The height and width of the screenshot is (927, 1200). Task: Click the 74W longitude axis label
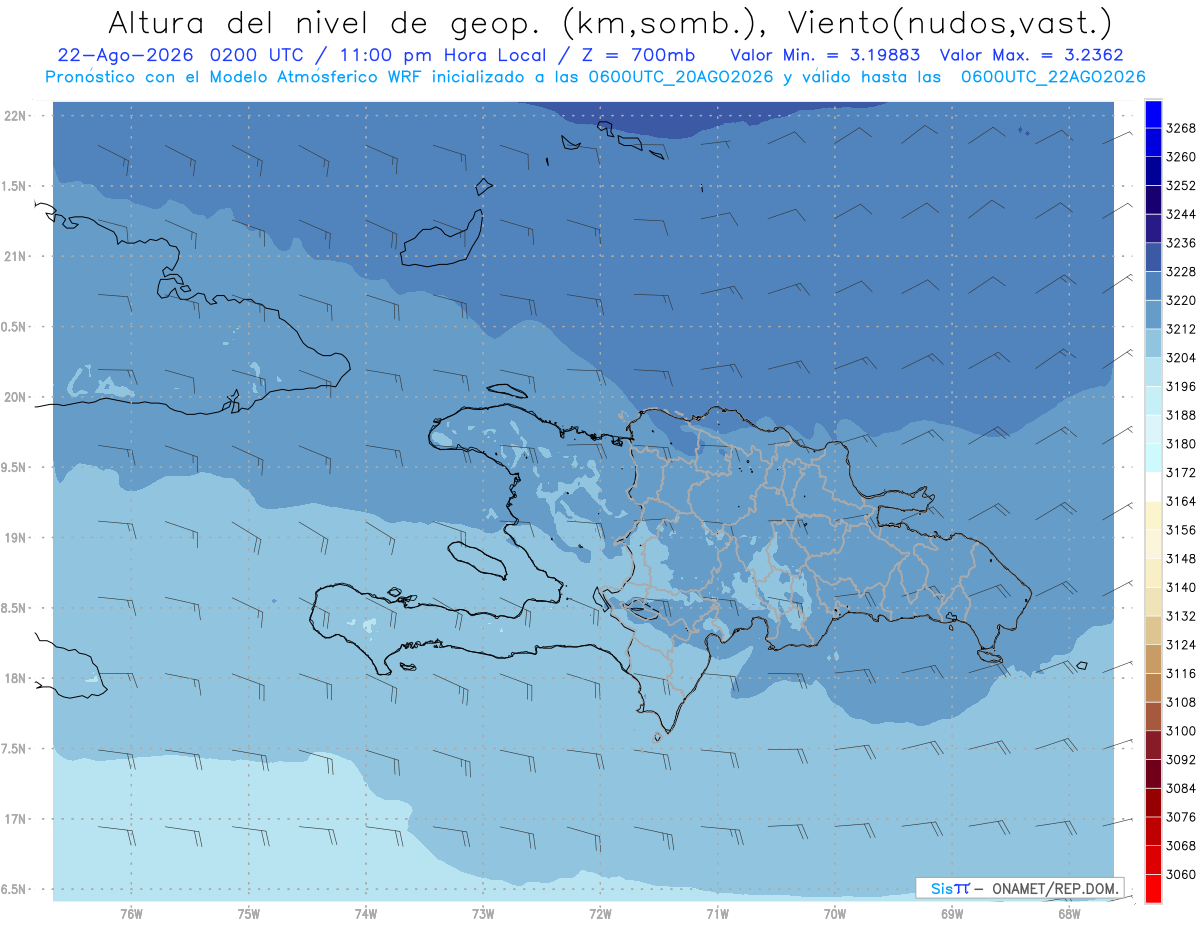tap(366, 913)
